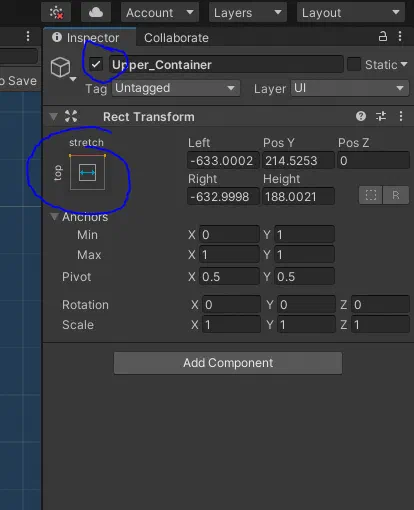This screenshot has width=414, height=510.
Task: Click Scale Z field
Action: [380, 325]
